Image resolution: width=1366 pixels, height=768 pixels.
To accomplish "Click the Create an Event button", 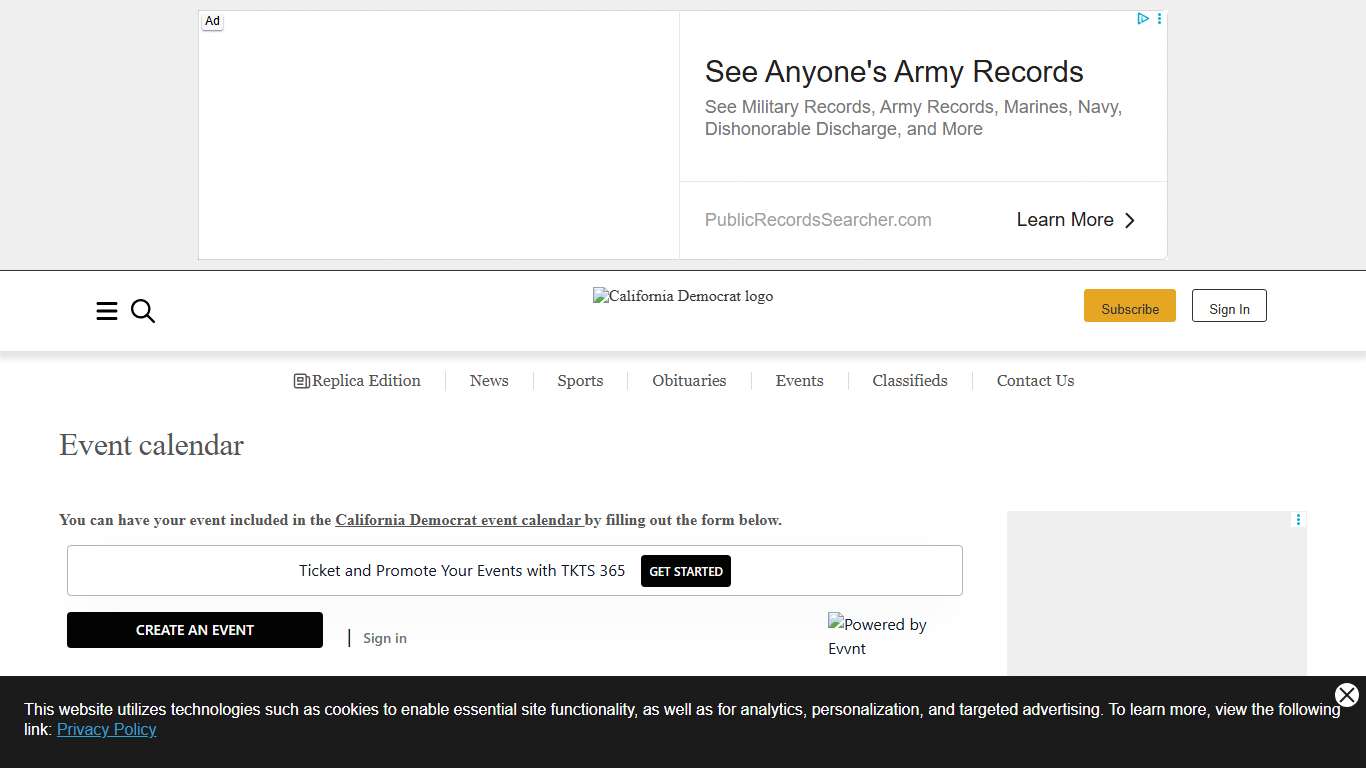I will pos(195,630).
